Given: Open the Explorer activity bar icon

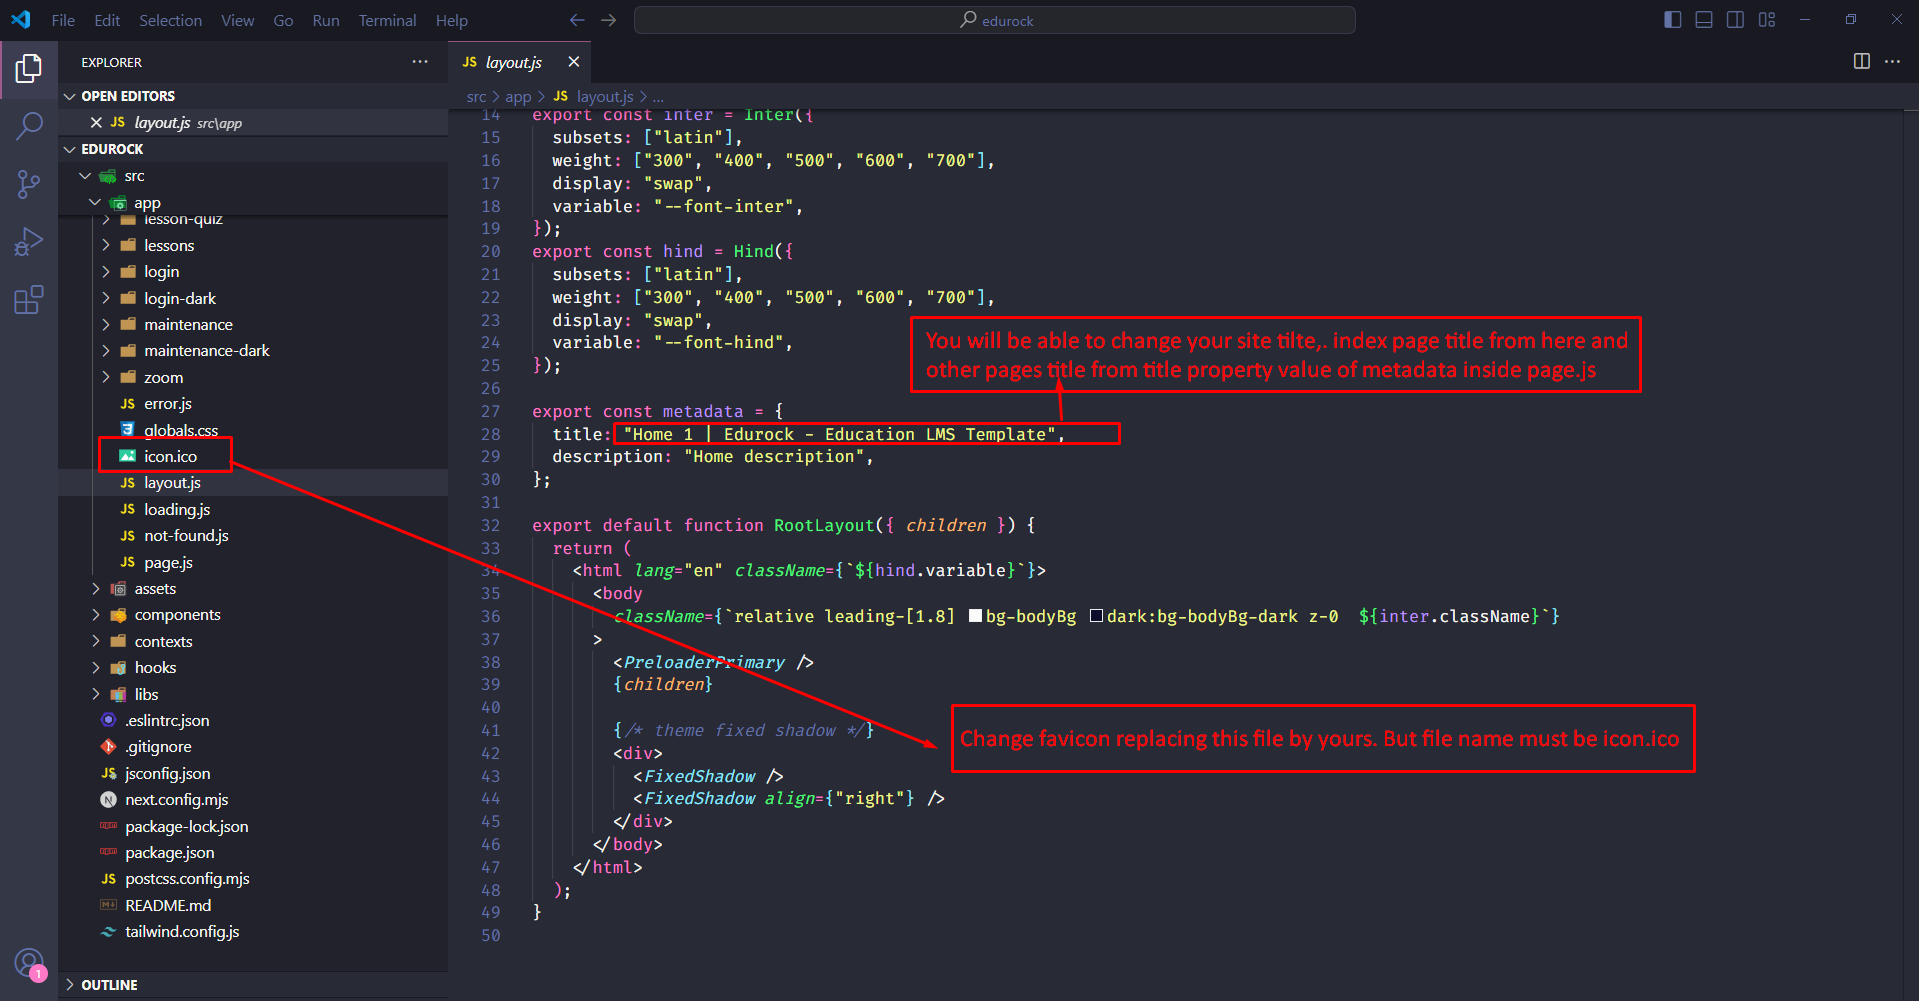Looking at the screenshot, I should (x=29, y=69).
